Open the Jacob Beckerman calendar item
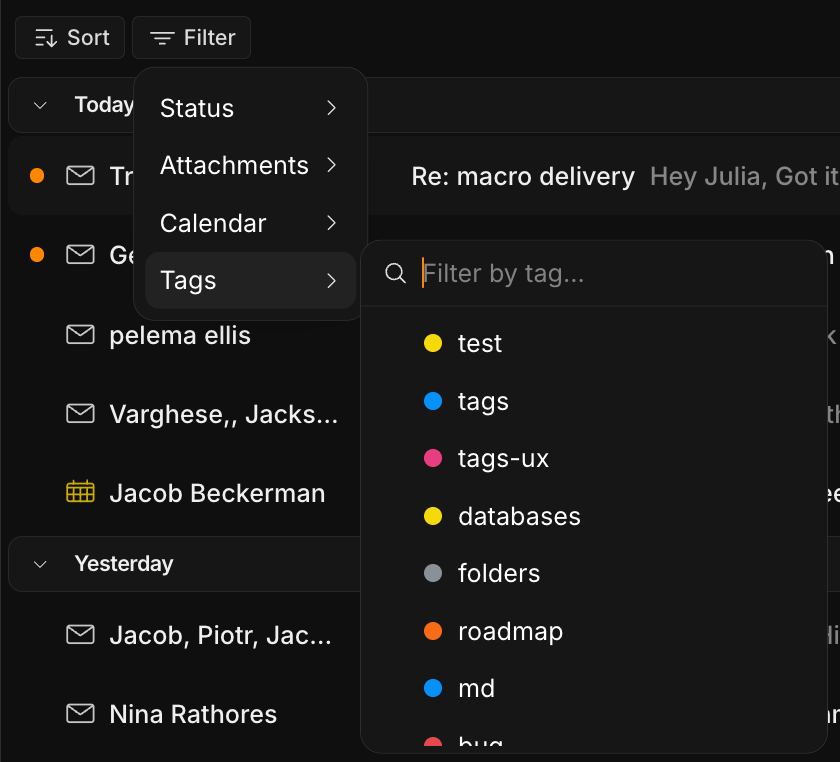 tap(217, 494)
